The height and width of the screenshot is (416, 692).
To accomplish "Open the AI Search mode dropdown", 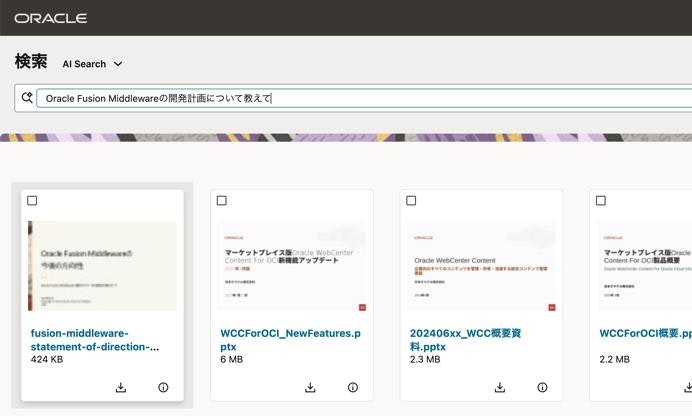I will tap(92, 64).
